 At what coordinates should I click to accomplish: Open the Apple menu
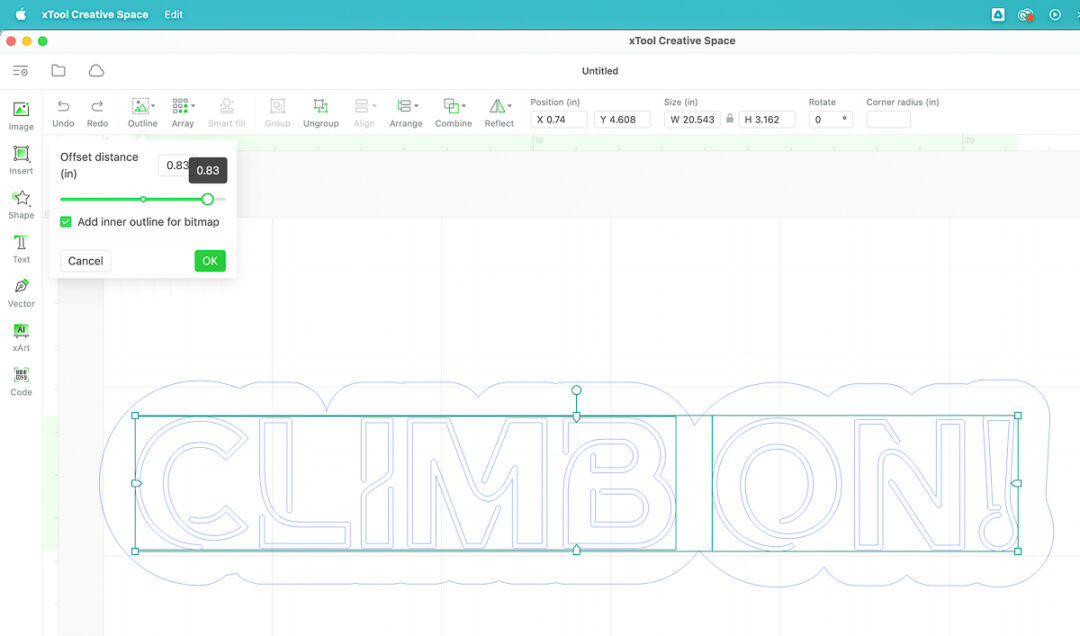20,15
